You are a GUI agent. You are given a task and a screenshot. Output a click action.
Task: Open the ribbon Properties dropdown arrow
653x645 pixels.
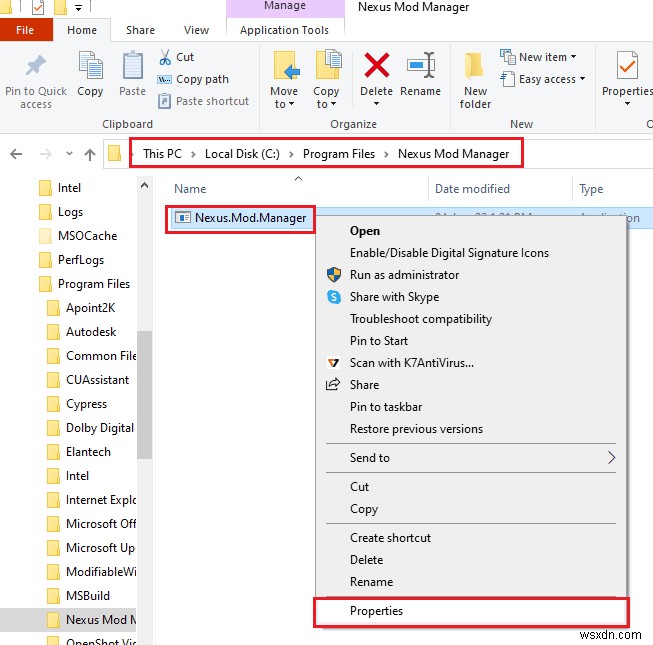pos(627,104)
